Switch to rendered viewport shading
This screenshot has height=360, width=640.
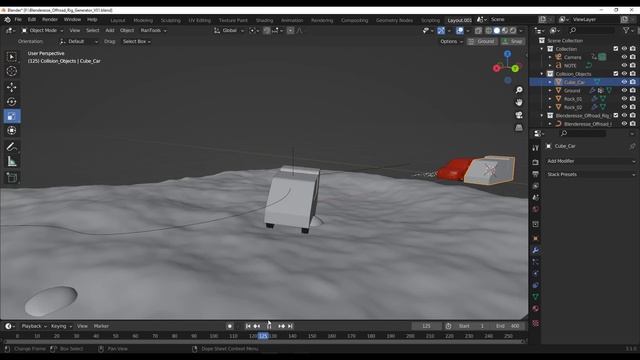(513, 30)
